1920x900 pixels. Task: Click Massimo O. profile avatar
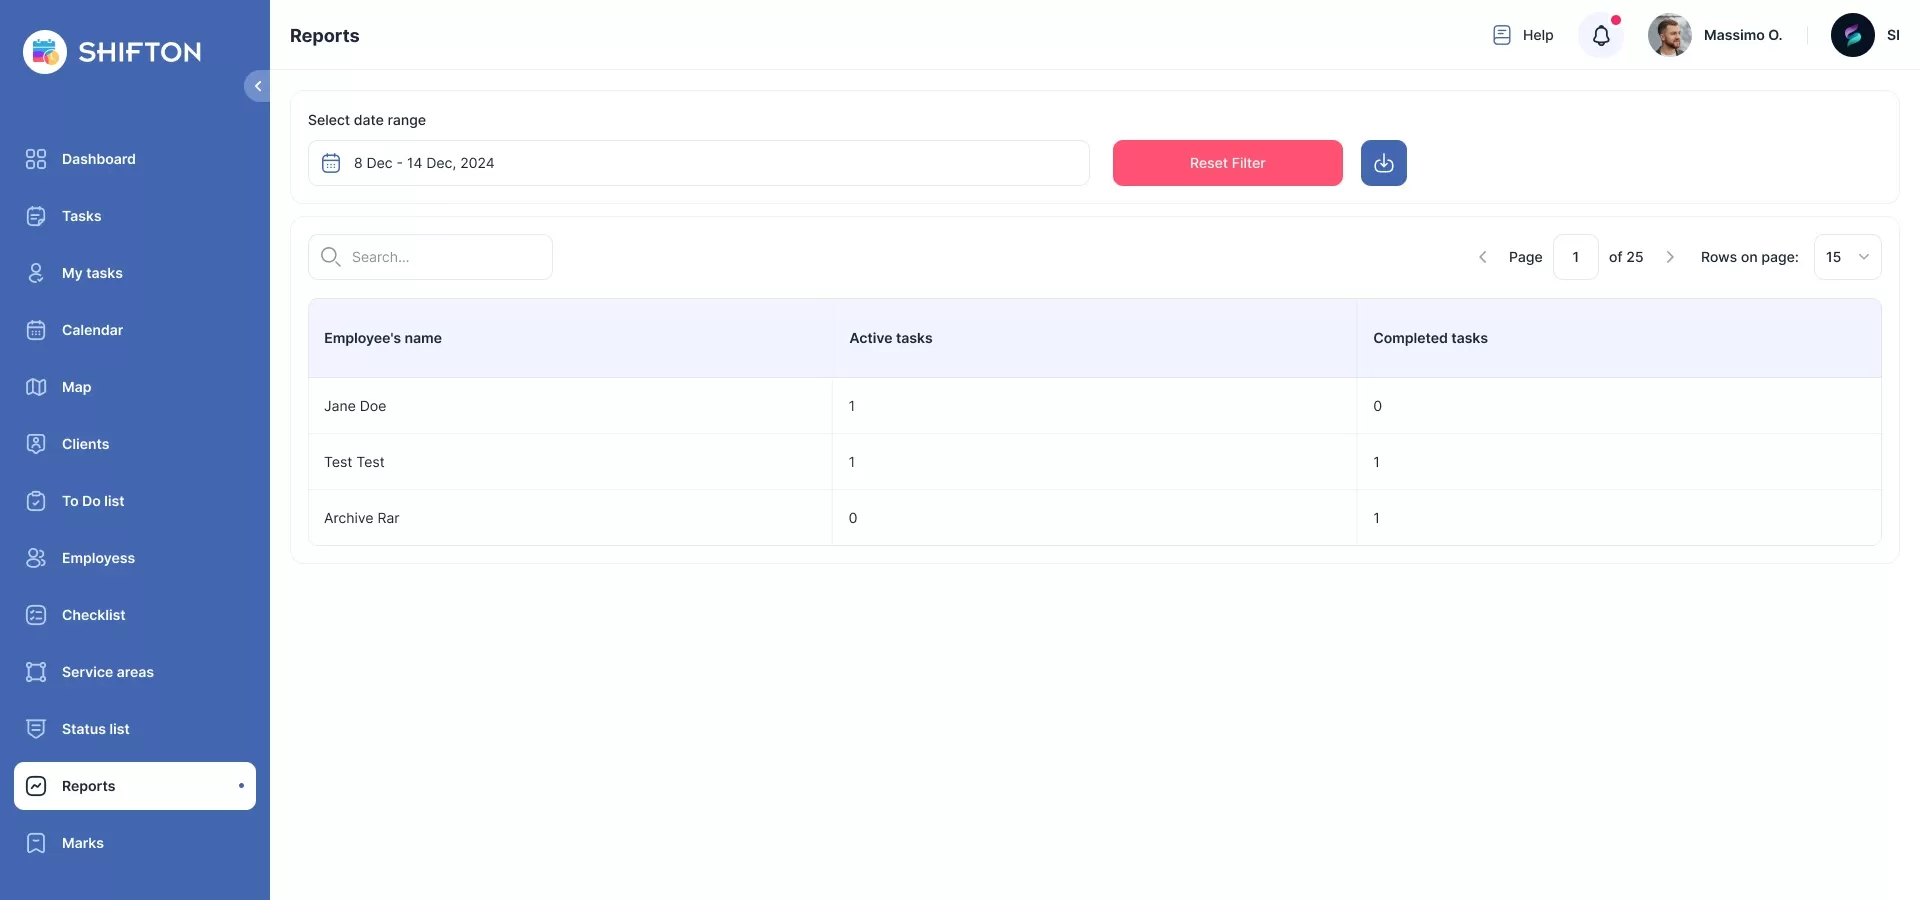pos(1669,35)
